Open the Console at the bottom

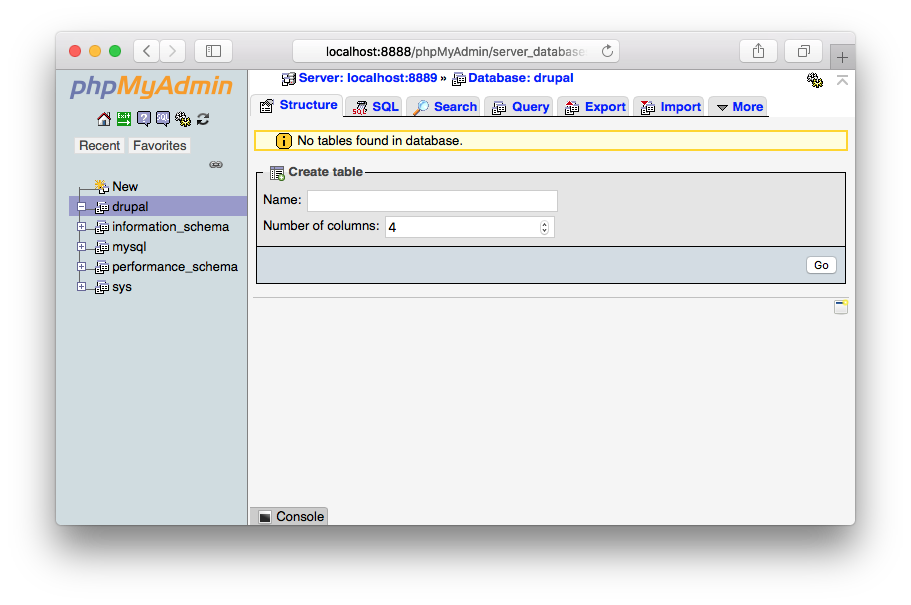288,516
